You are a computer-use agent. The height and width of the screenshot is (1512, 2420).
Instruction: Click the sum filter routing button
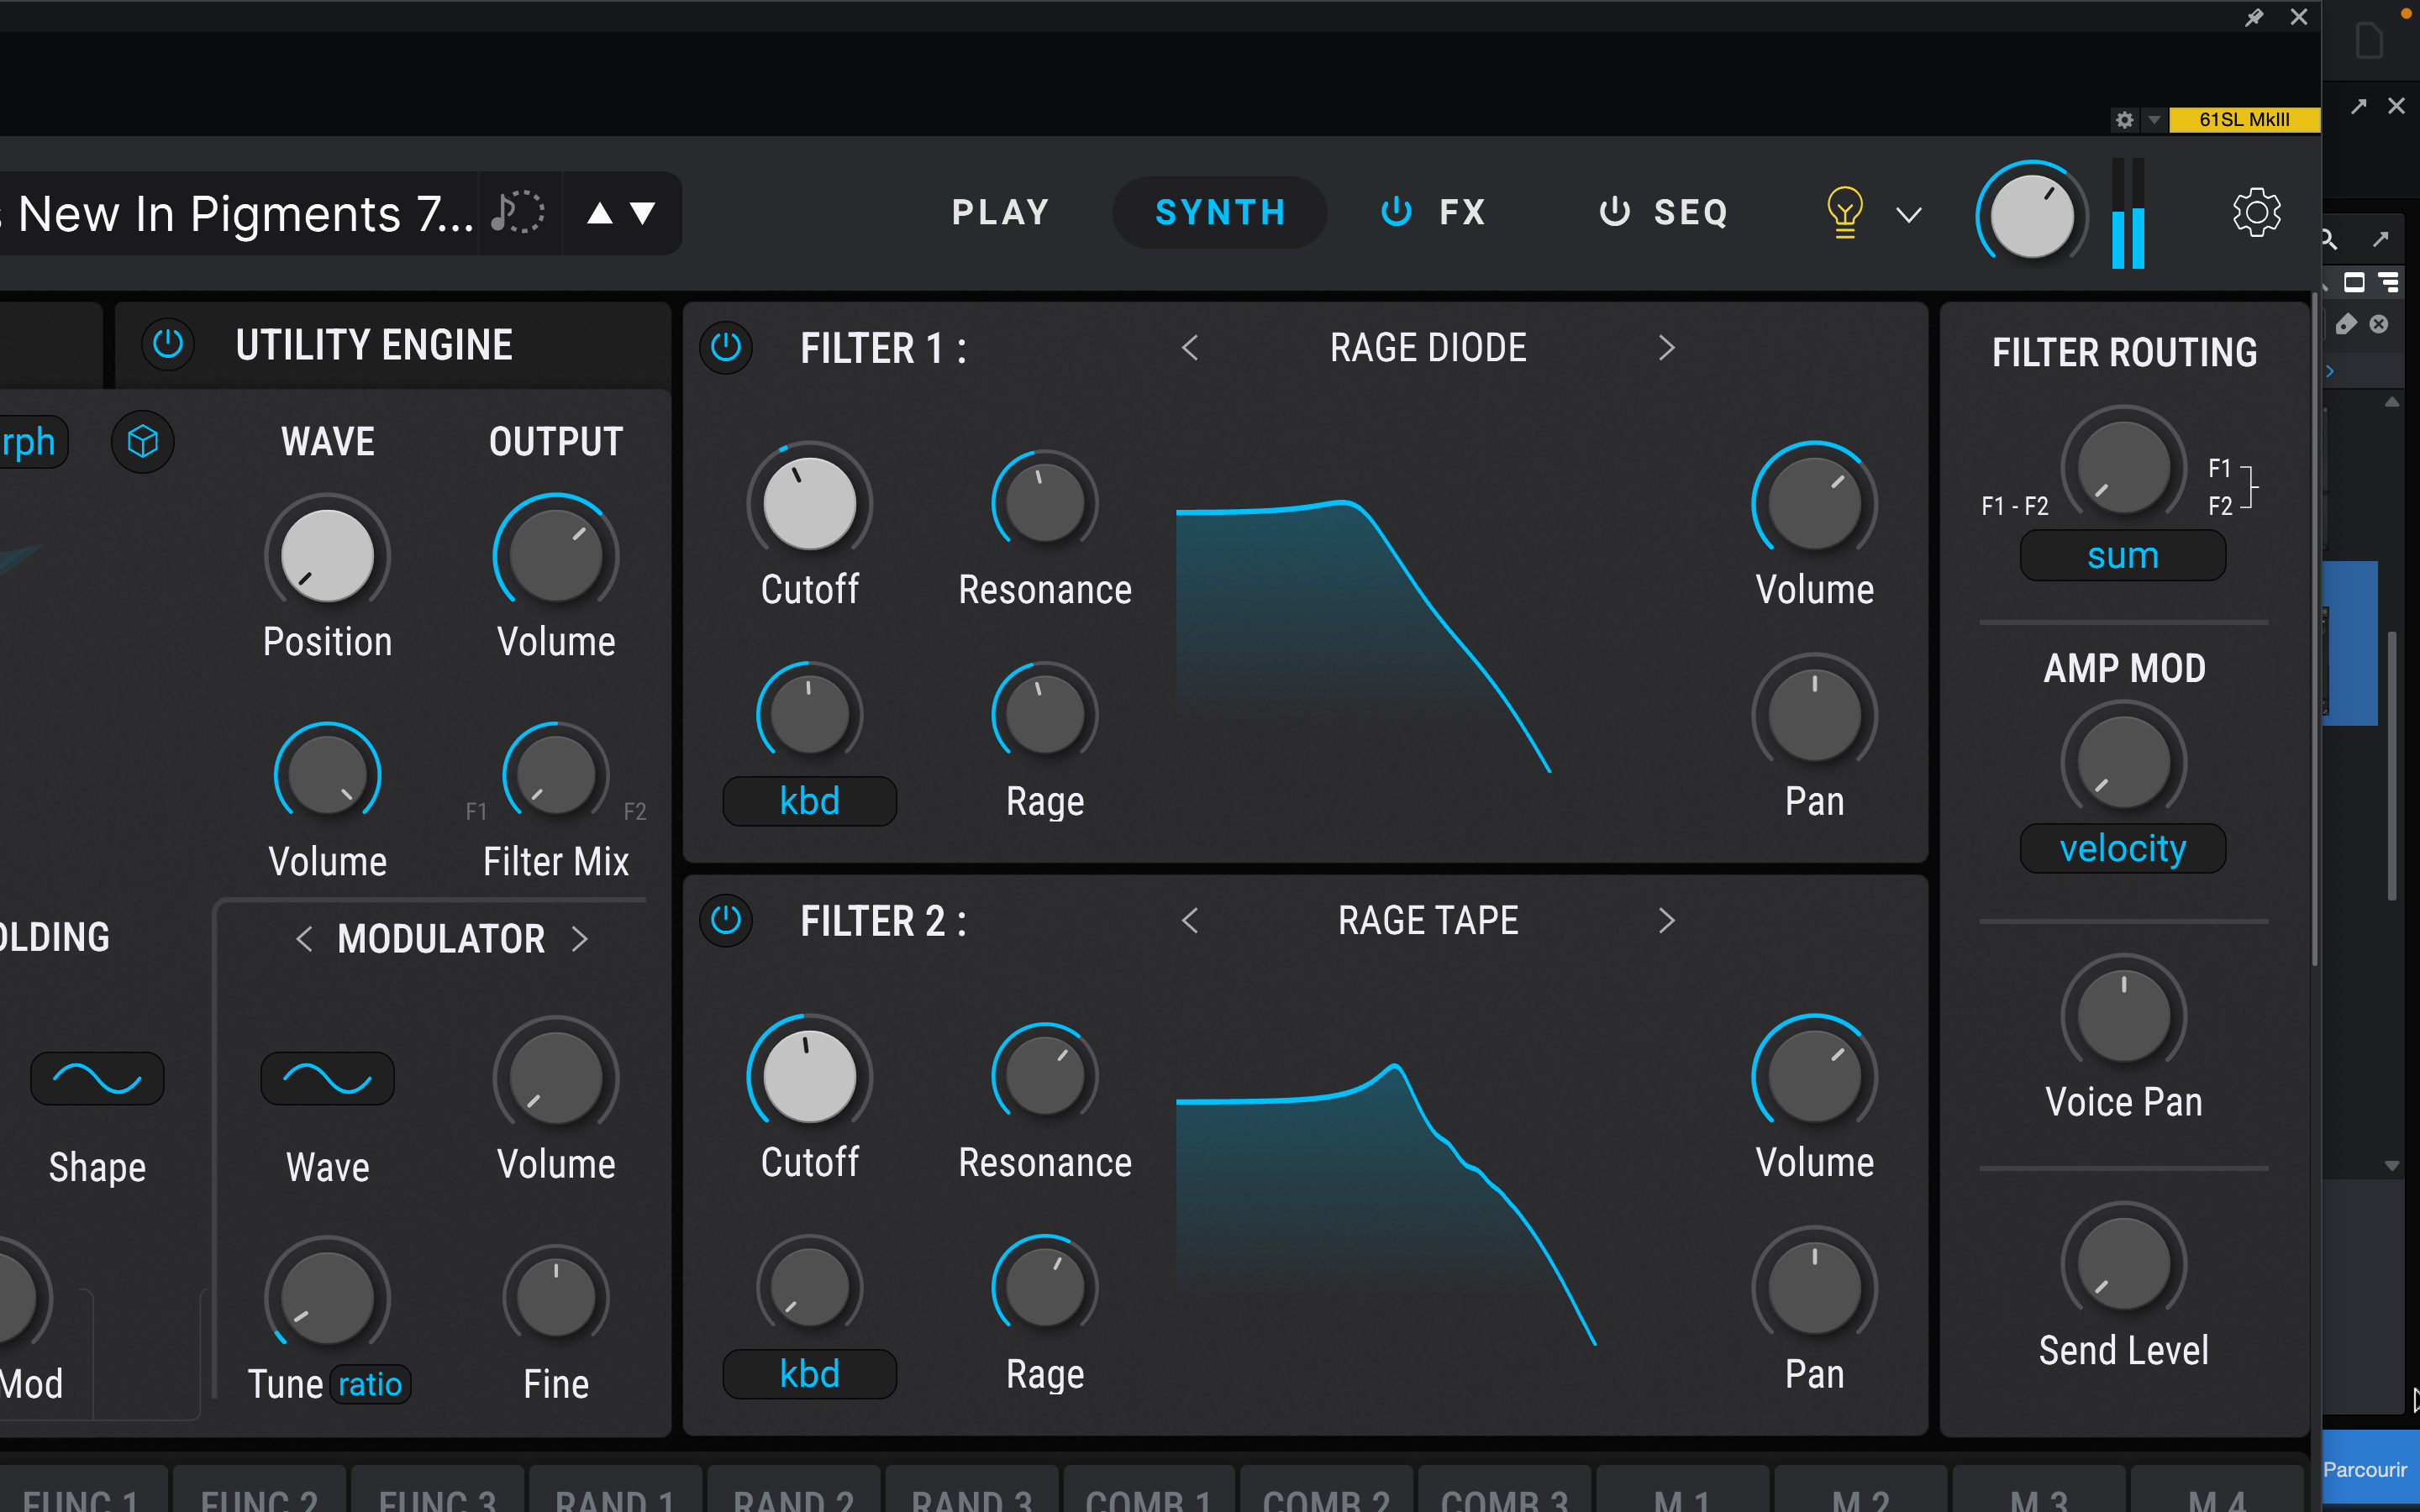[2122, 556]
